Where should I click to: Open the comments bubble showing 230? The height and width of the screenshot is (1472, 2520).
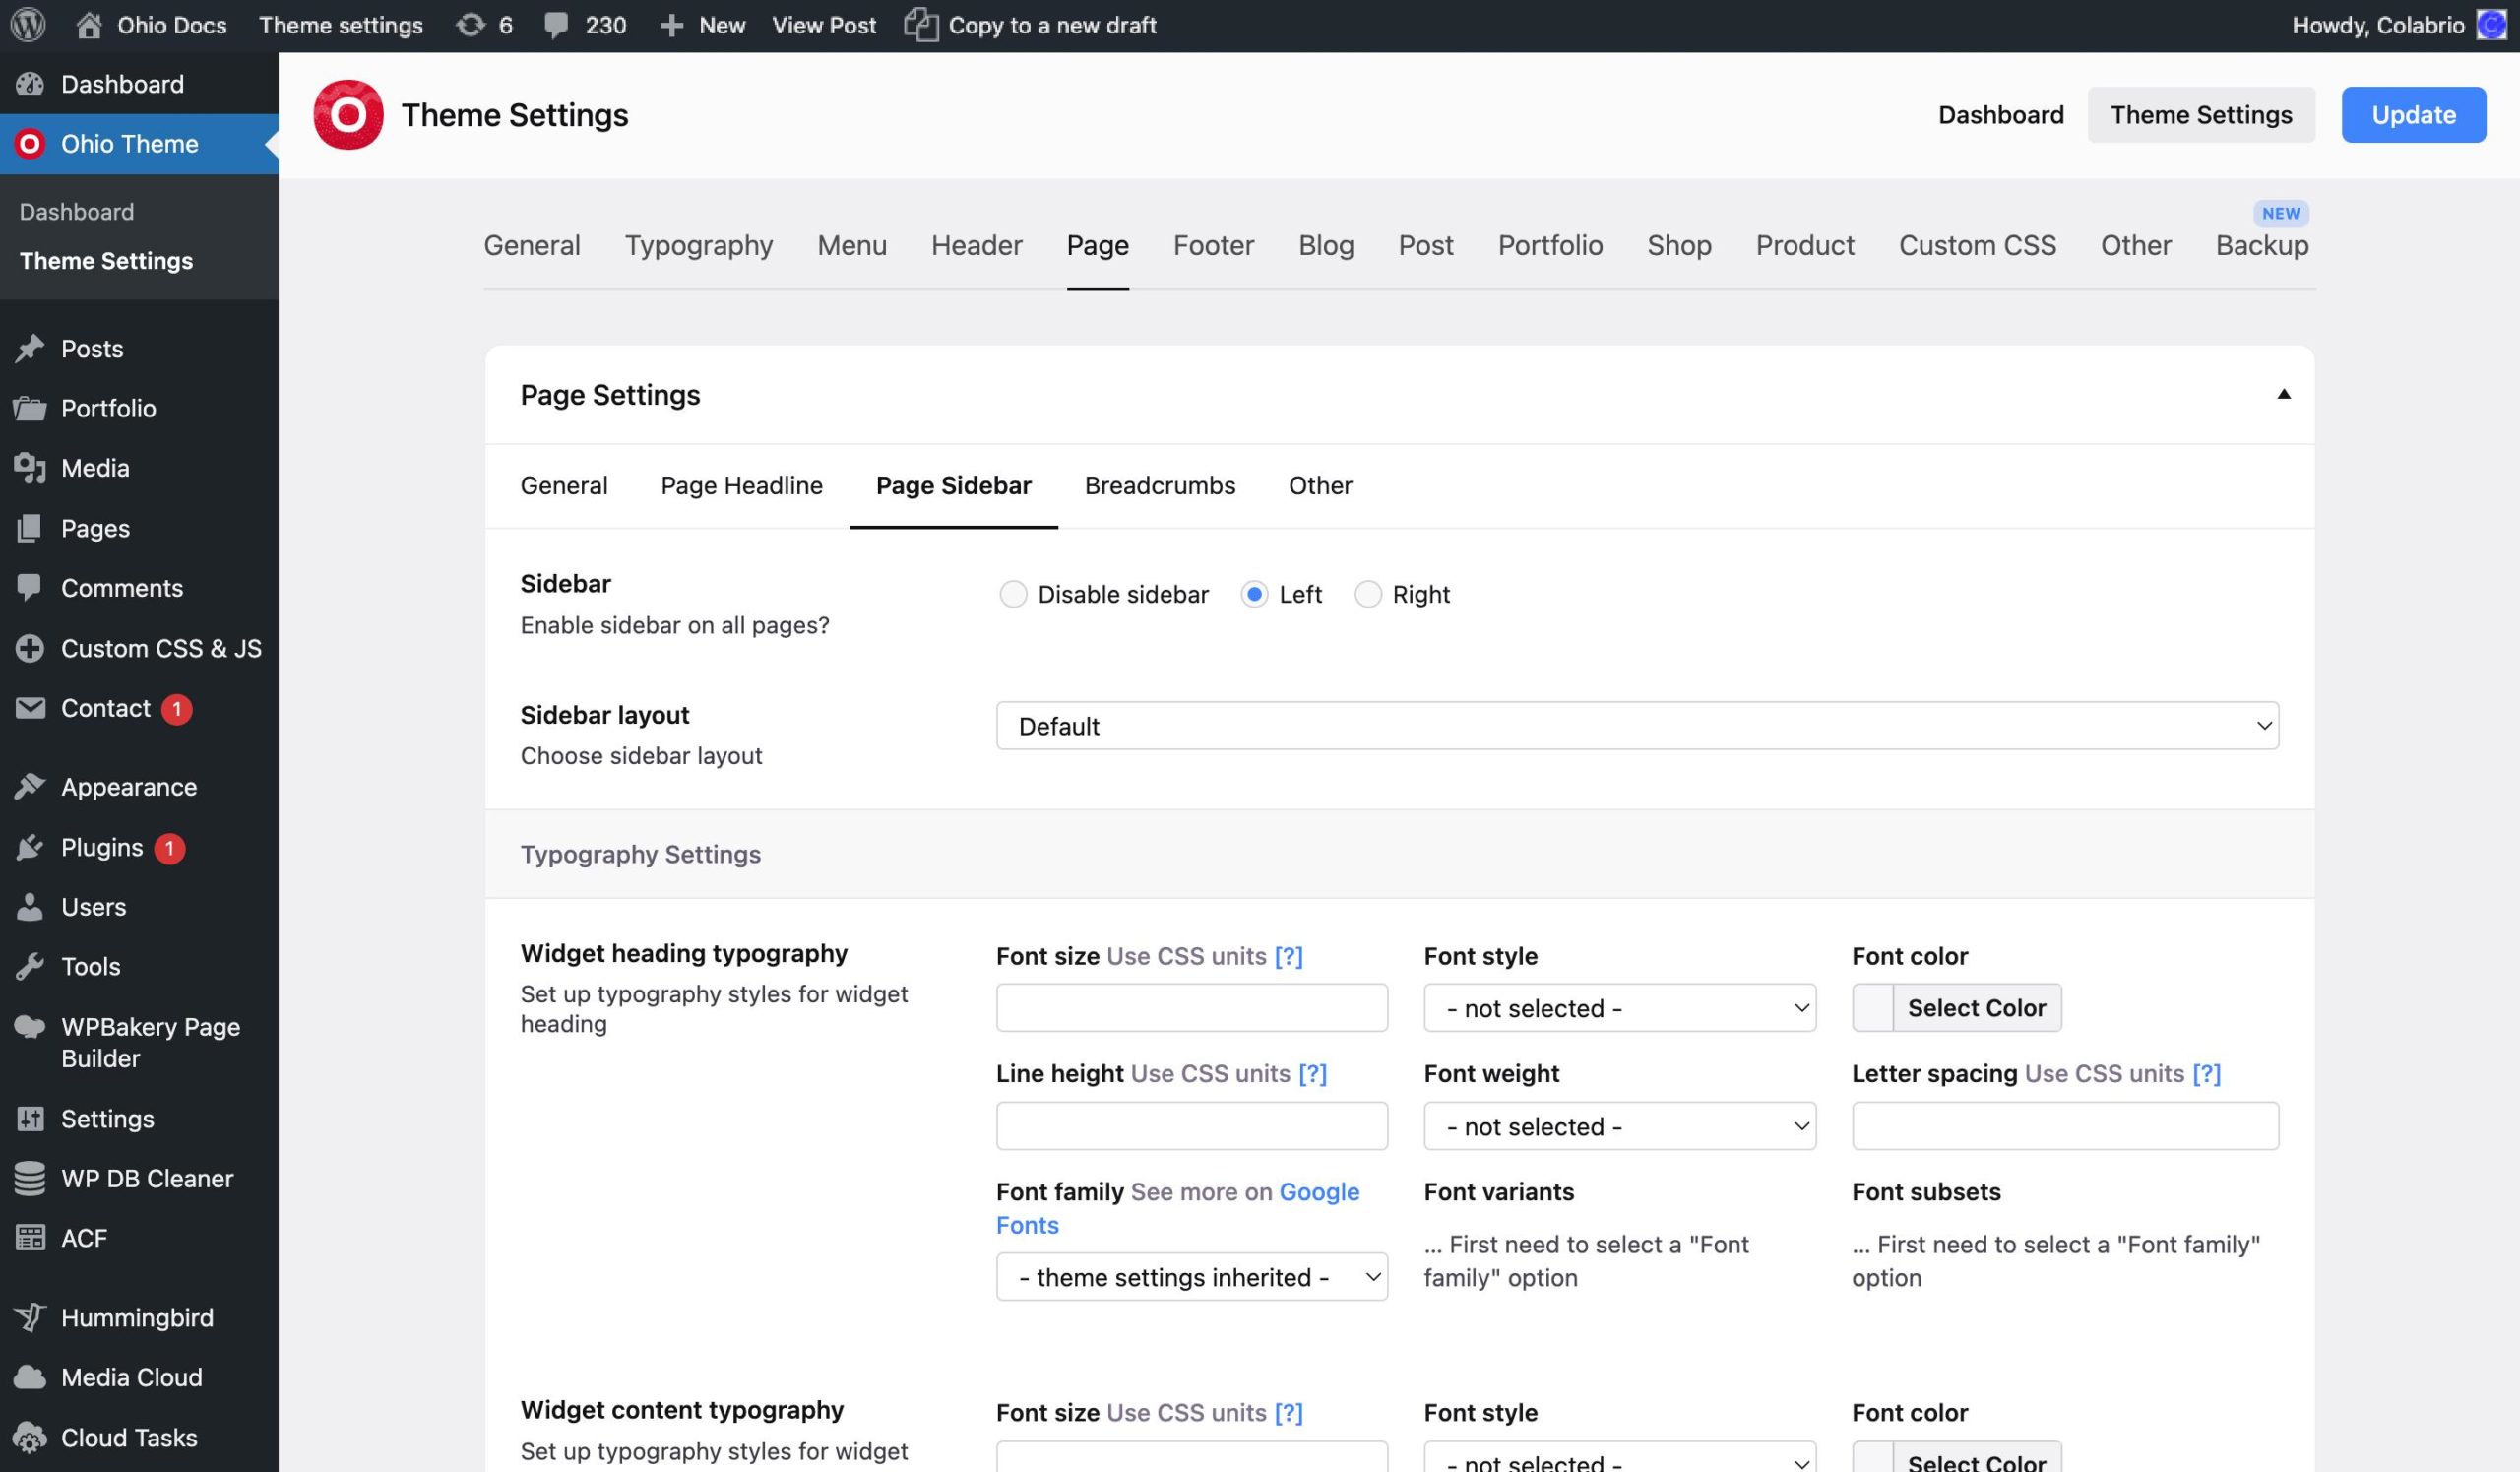coord(556,26)
